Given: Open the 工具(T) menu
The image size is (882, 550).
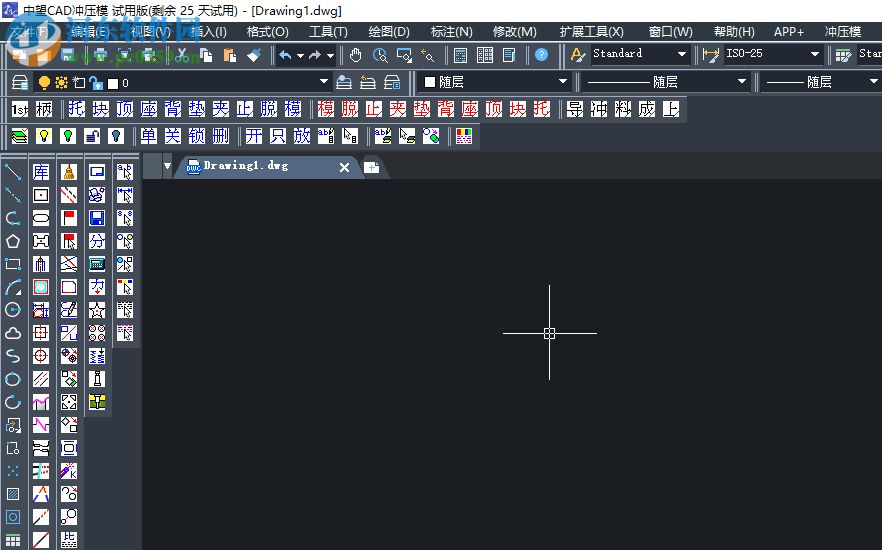Looking at the screenshot, I should click(328, 32).
